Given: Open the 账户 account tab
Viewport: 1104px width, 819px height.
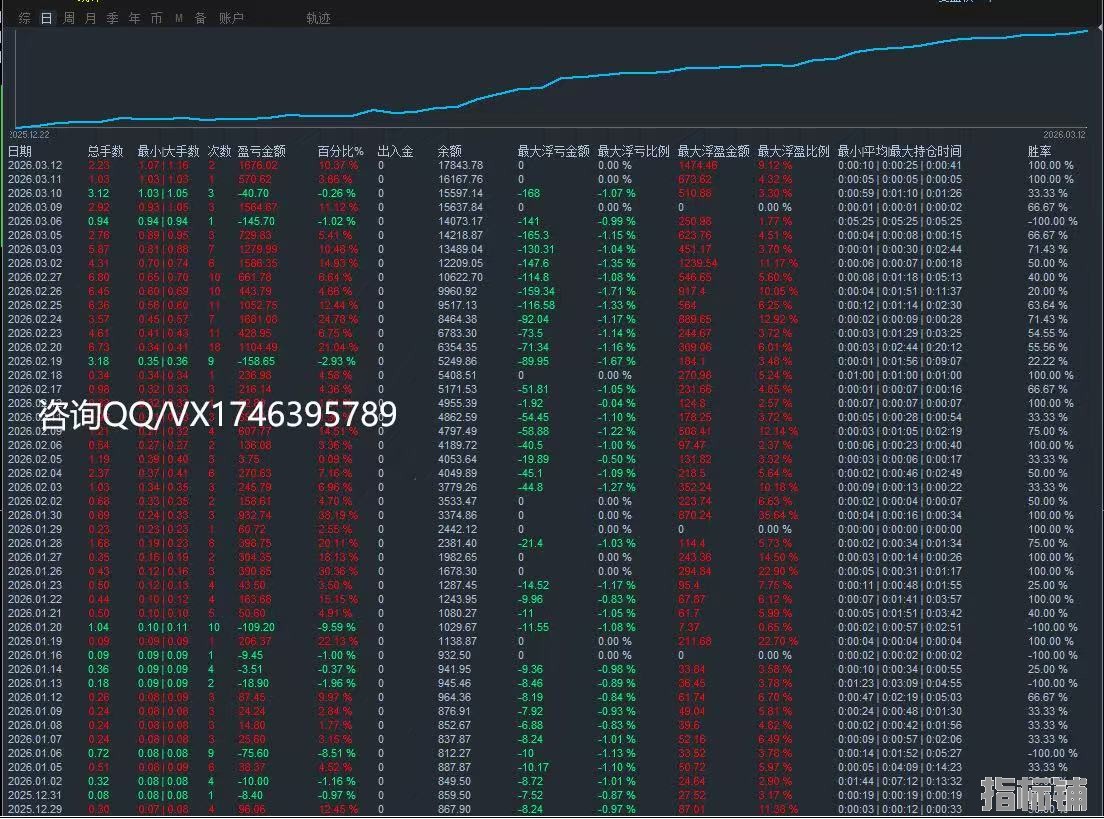Looking at the screenshot, I should click(x=230, y=18).
